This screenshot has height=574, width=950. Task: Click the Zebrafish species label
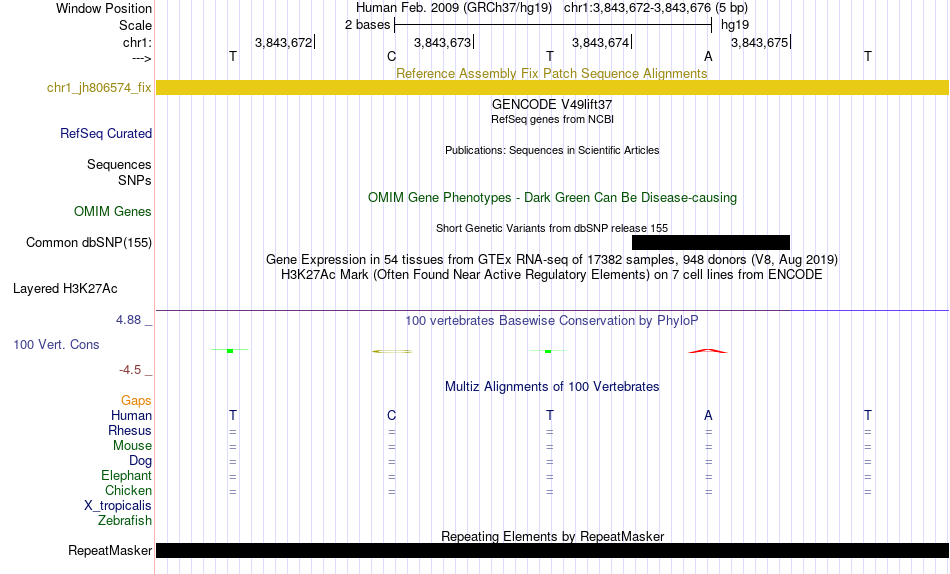coord(125,521)
